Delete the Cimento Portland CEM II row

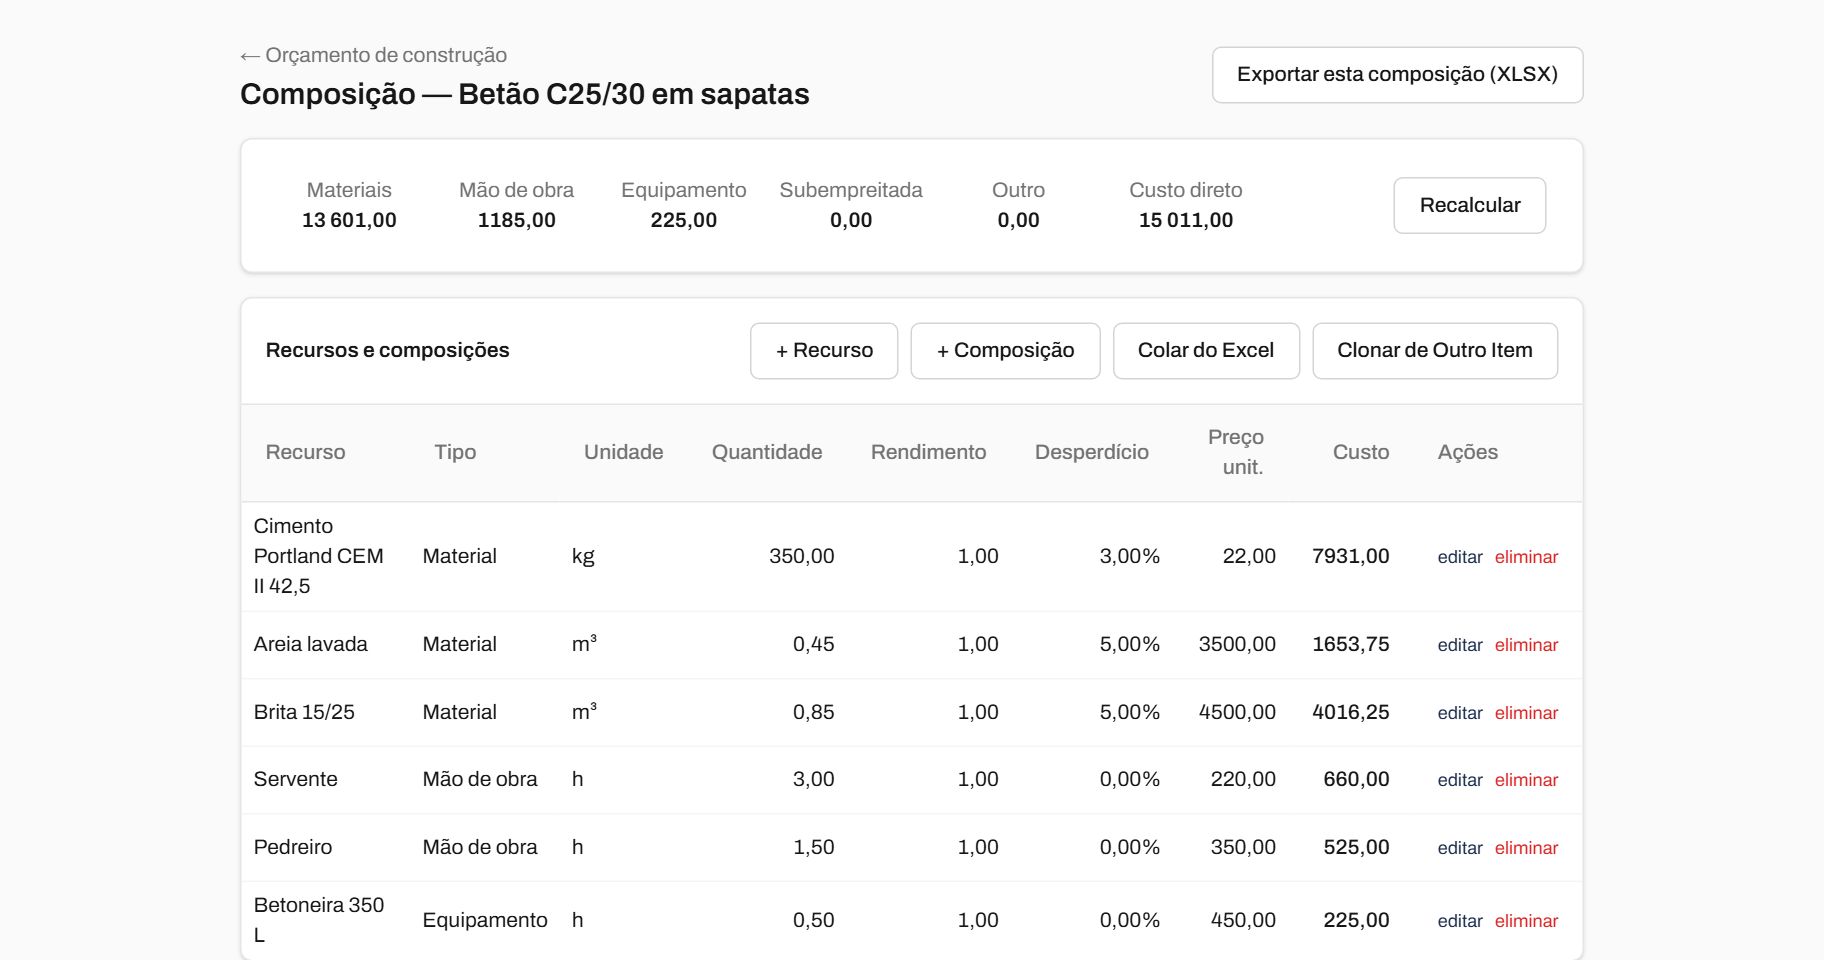tap(1526, 557)
